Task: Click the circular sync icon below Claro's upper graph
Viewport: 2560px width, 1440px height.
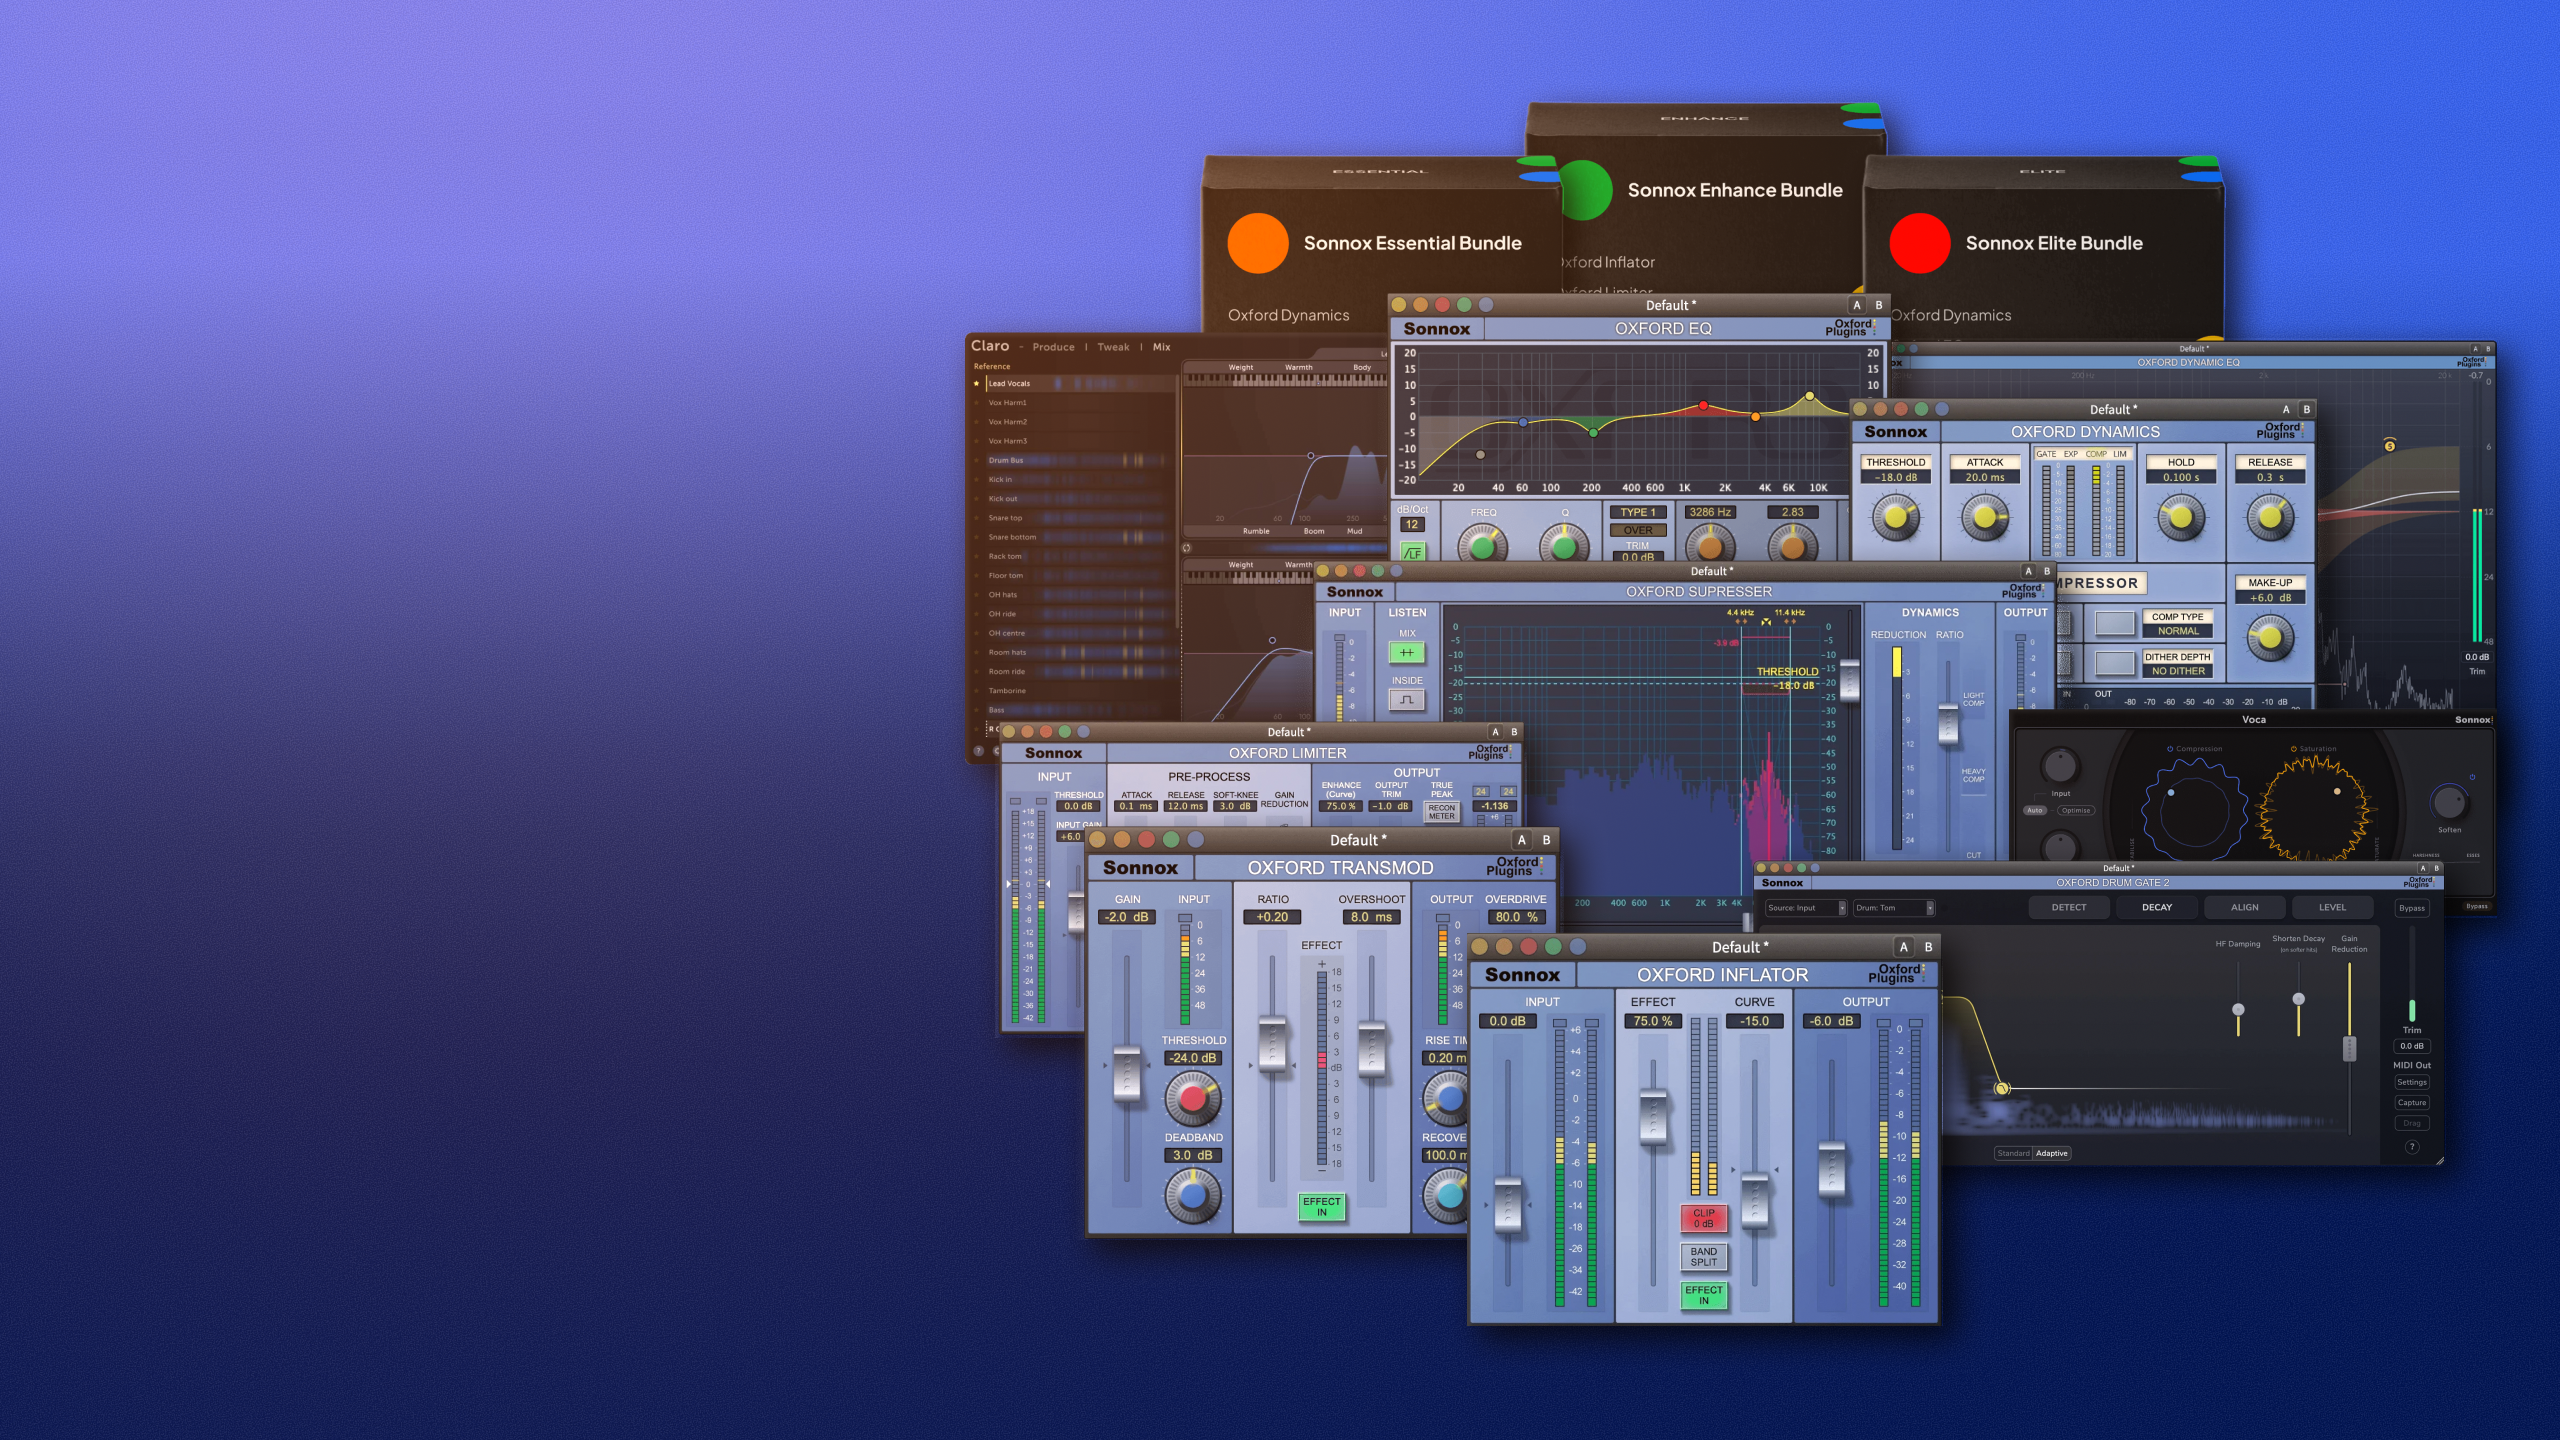Action: [x=1187, y=548]
